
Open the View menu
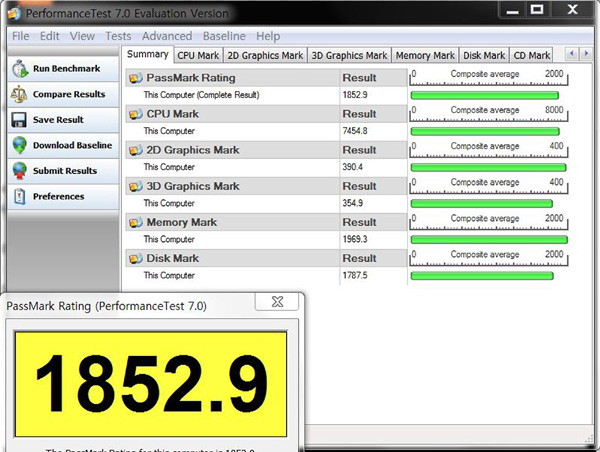(82, 36)
